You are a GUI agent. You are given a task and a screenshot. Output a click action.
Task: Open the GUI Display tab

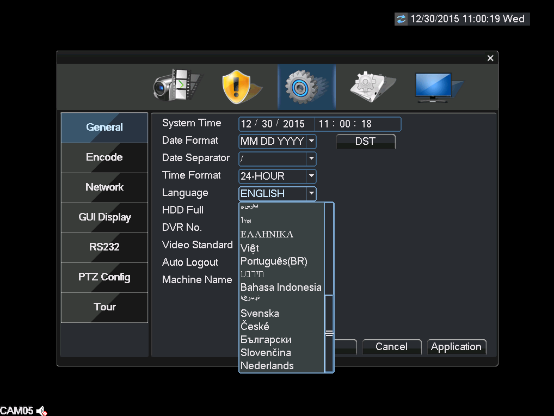pos(104,217)
